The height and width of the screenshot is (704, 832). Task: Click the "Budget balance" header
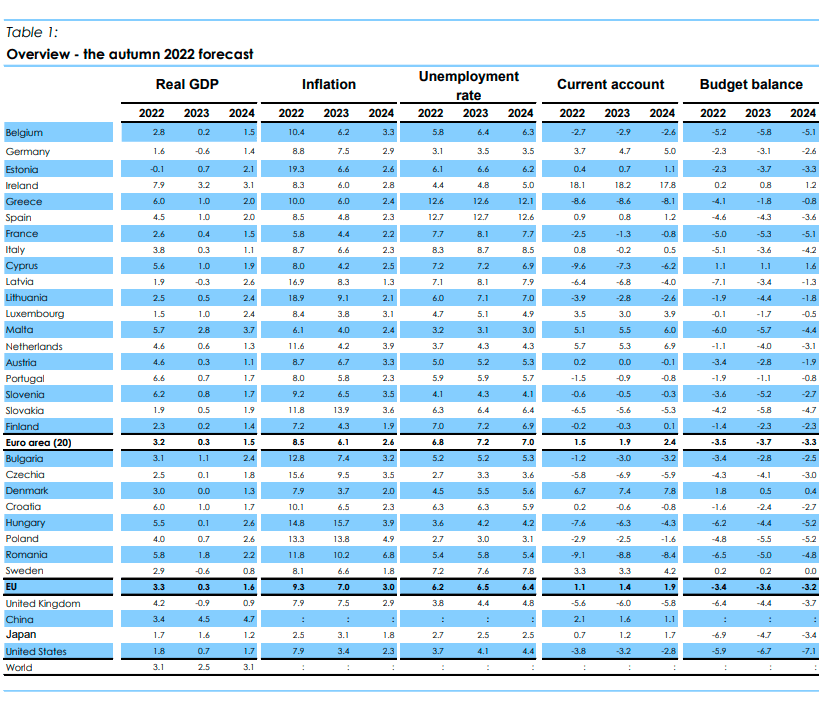coord(750,85)
